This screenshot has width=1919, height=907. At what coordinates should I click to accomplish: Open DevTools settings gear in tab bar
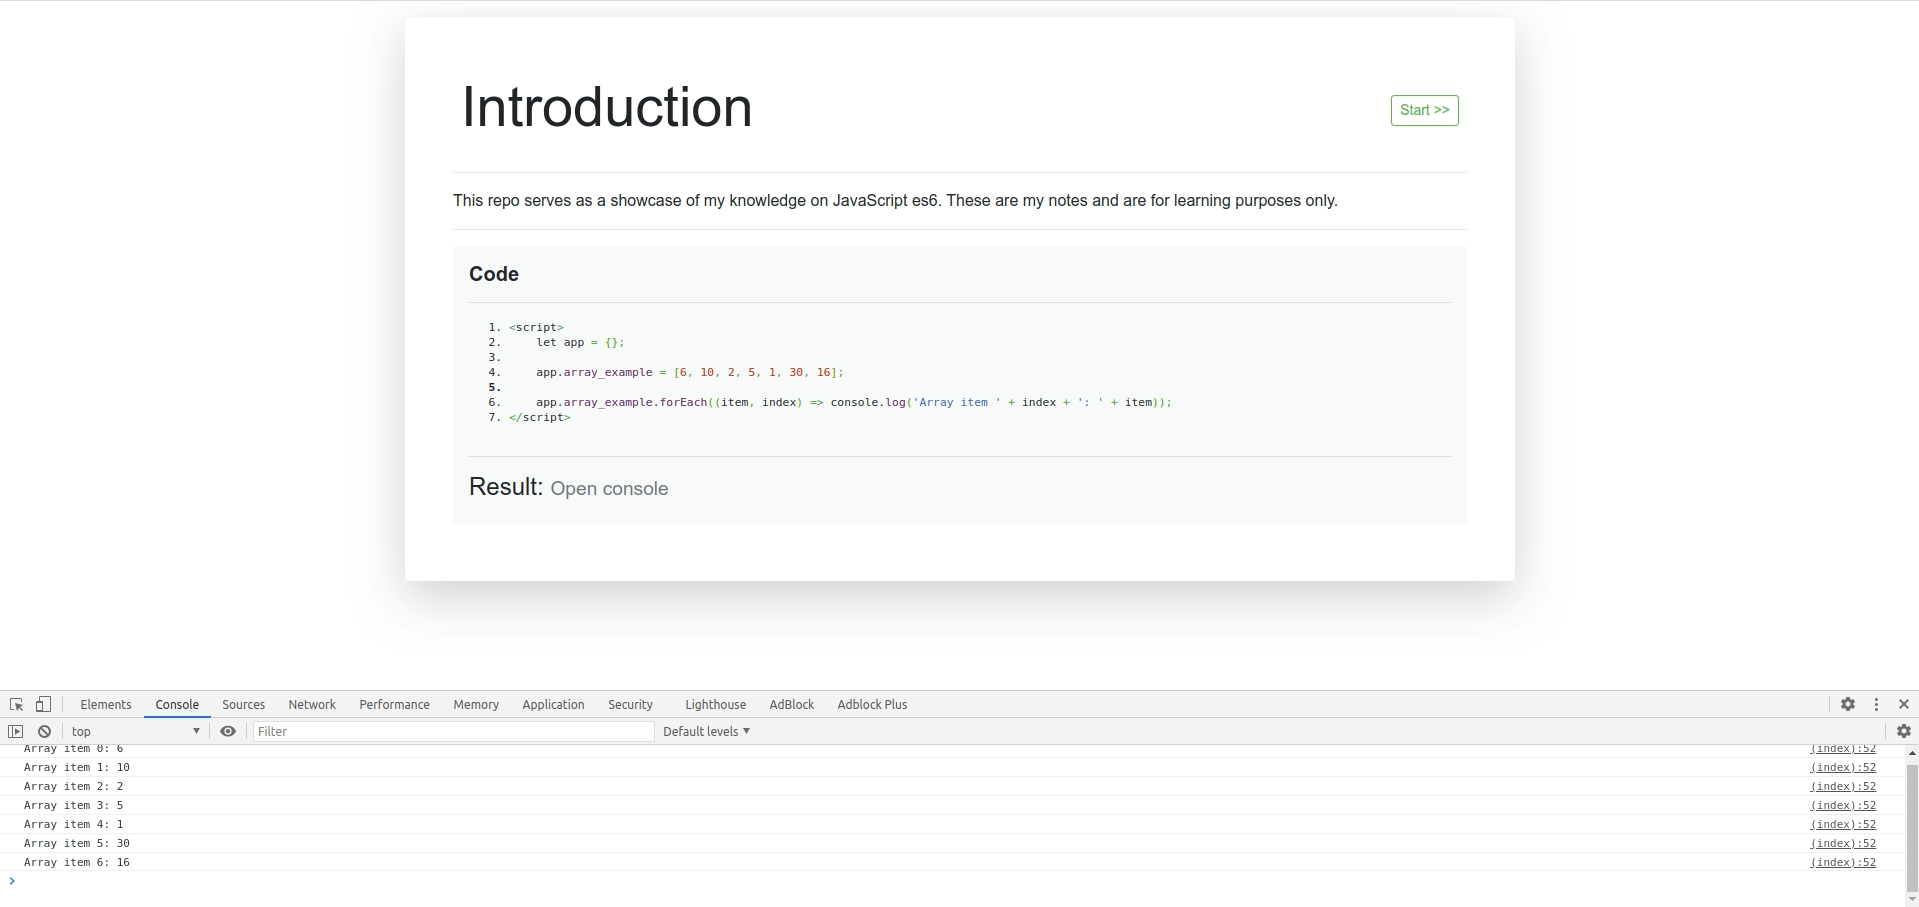1848,705
